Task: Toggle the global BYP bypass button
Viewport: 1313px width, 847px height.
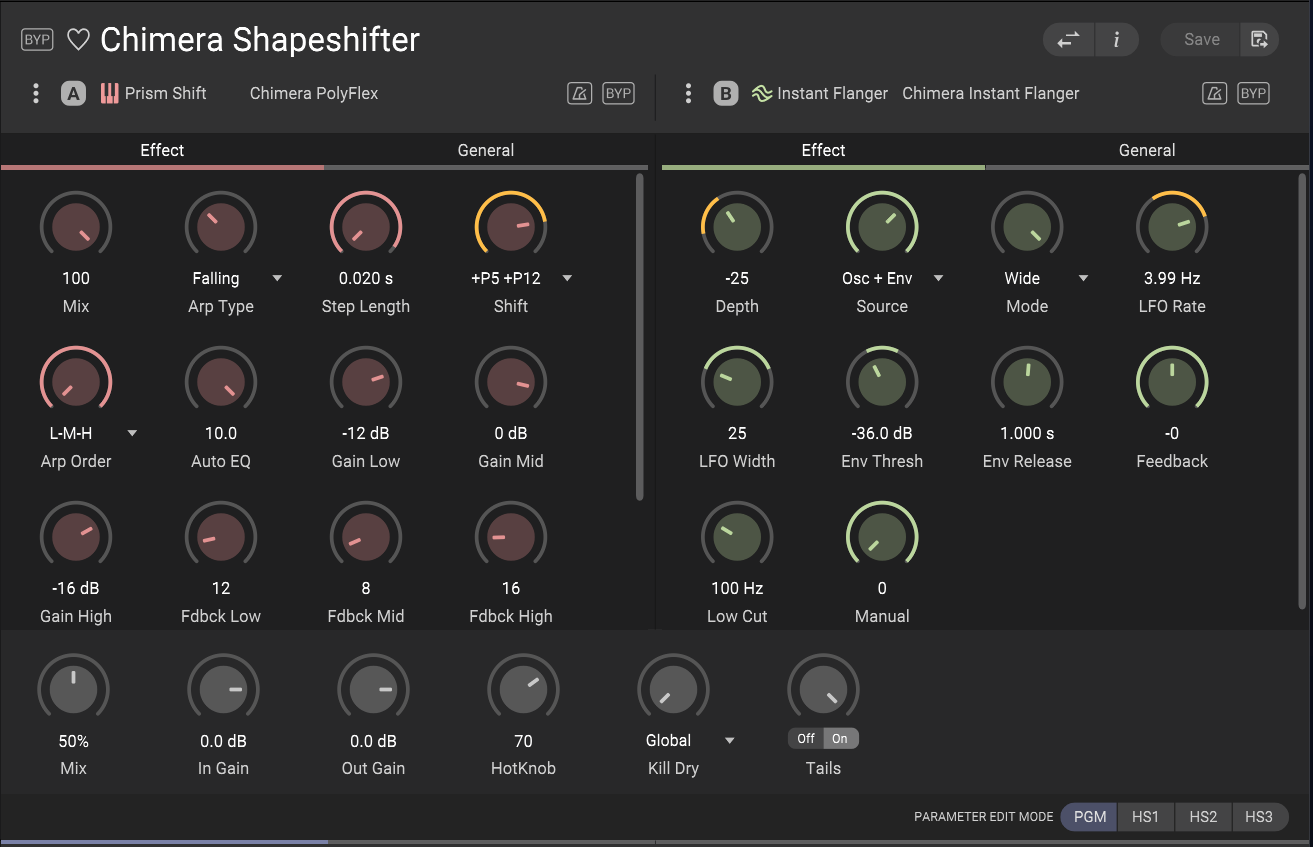Action: click(37, 40)
